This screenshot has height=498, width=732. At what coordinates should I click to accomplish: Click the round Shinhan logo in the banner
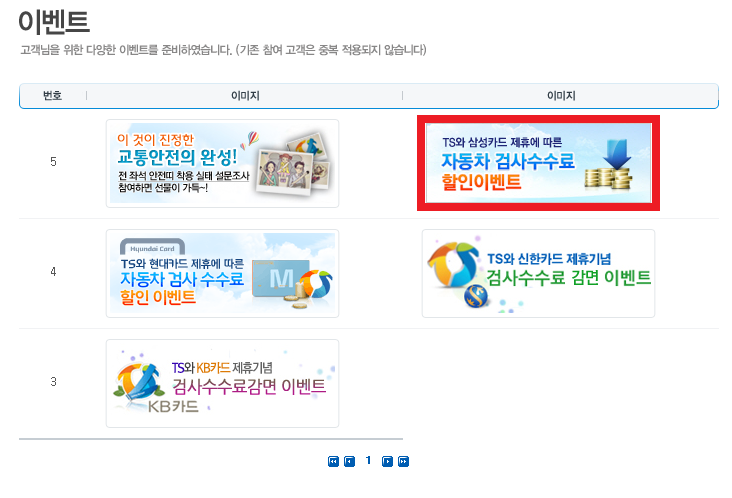[x=476, y=296]
